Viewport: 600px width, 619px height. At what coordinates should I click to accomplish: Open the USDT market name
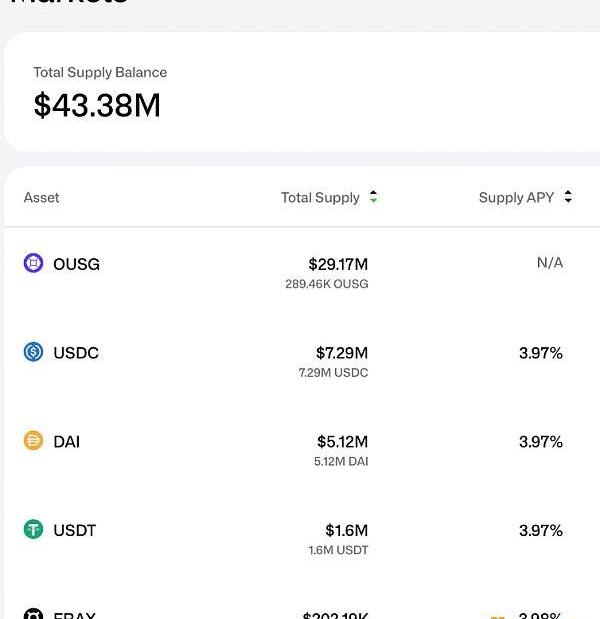pyautogui.click(x=75, y=530)
